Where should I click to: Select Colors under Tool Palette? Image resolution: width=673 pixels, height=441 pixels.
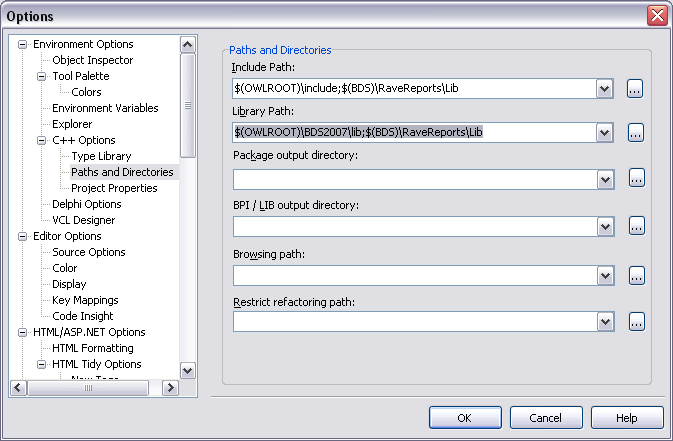coord(86,92)
